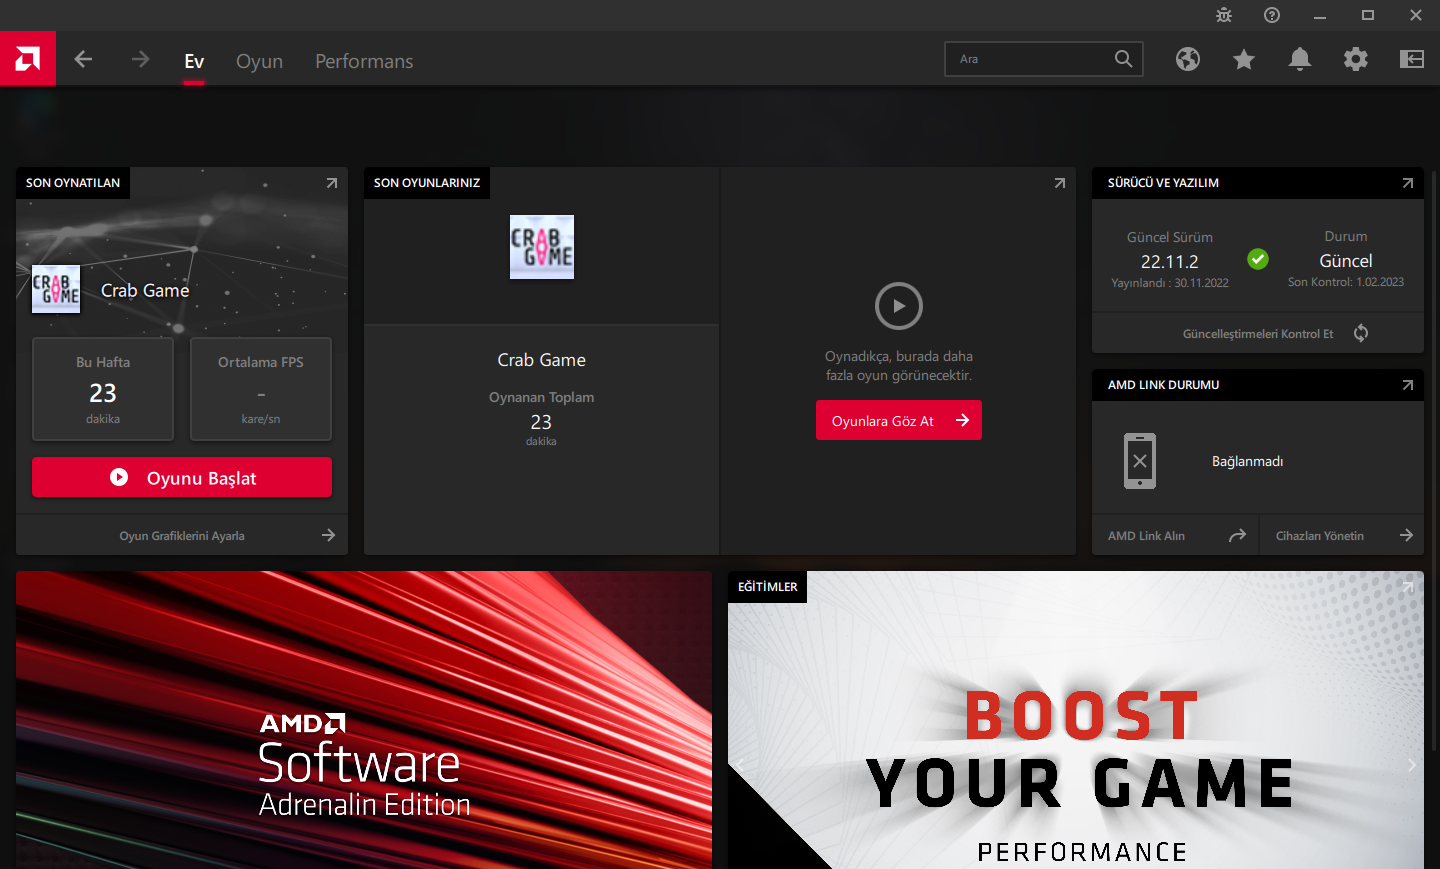Image resolution: width=1440 pixels, height=869 pixels.
Task: Expand the Sürücü ve Yazılım card
Action: point(1408,183)
